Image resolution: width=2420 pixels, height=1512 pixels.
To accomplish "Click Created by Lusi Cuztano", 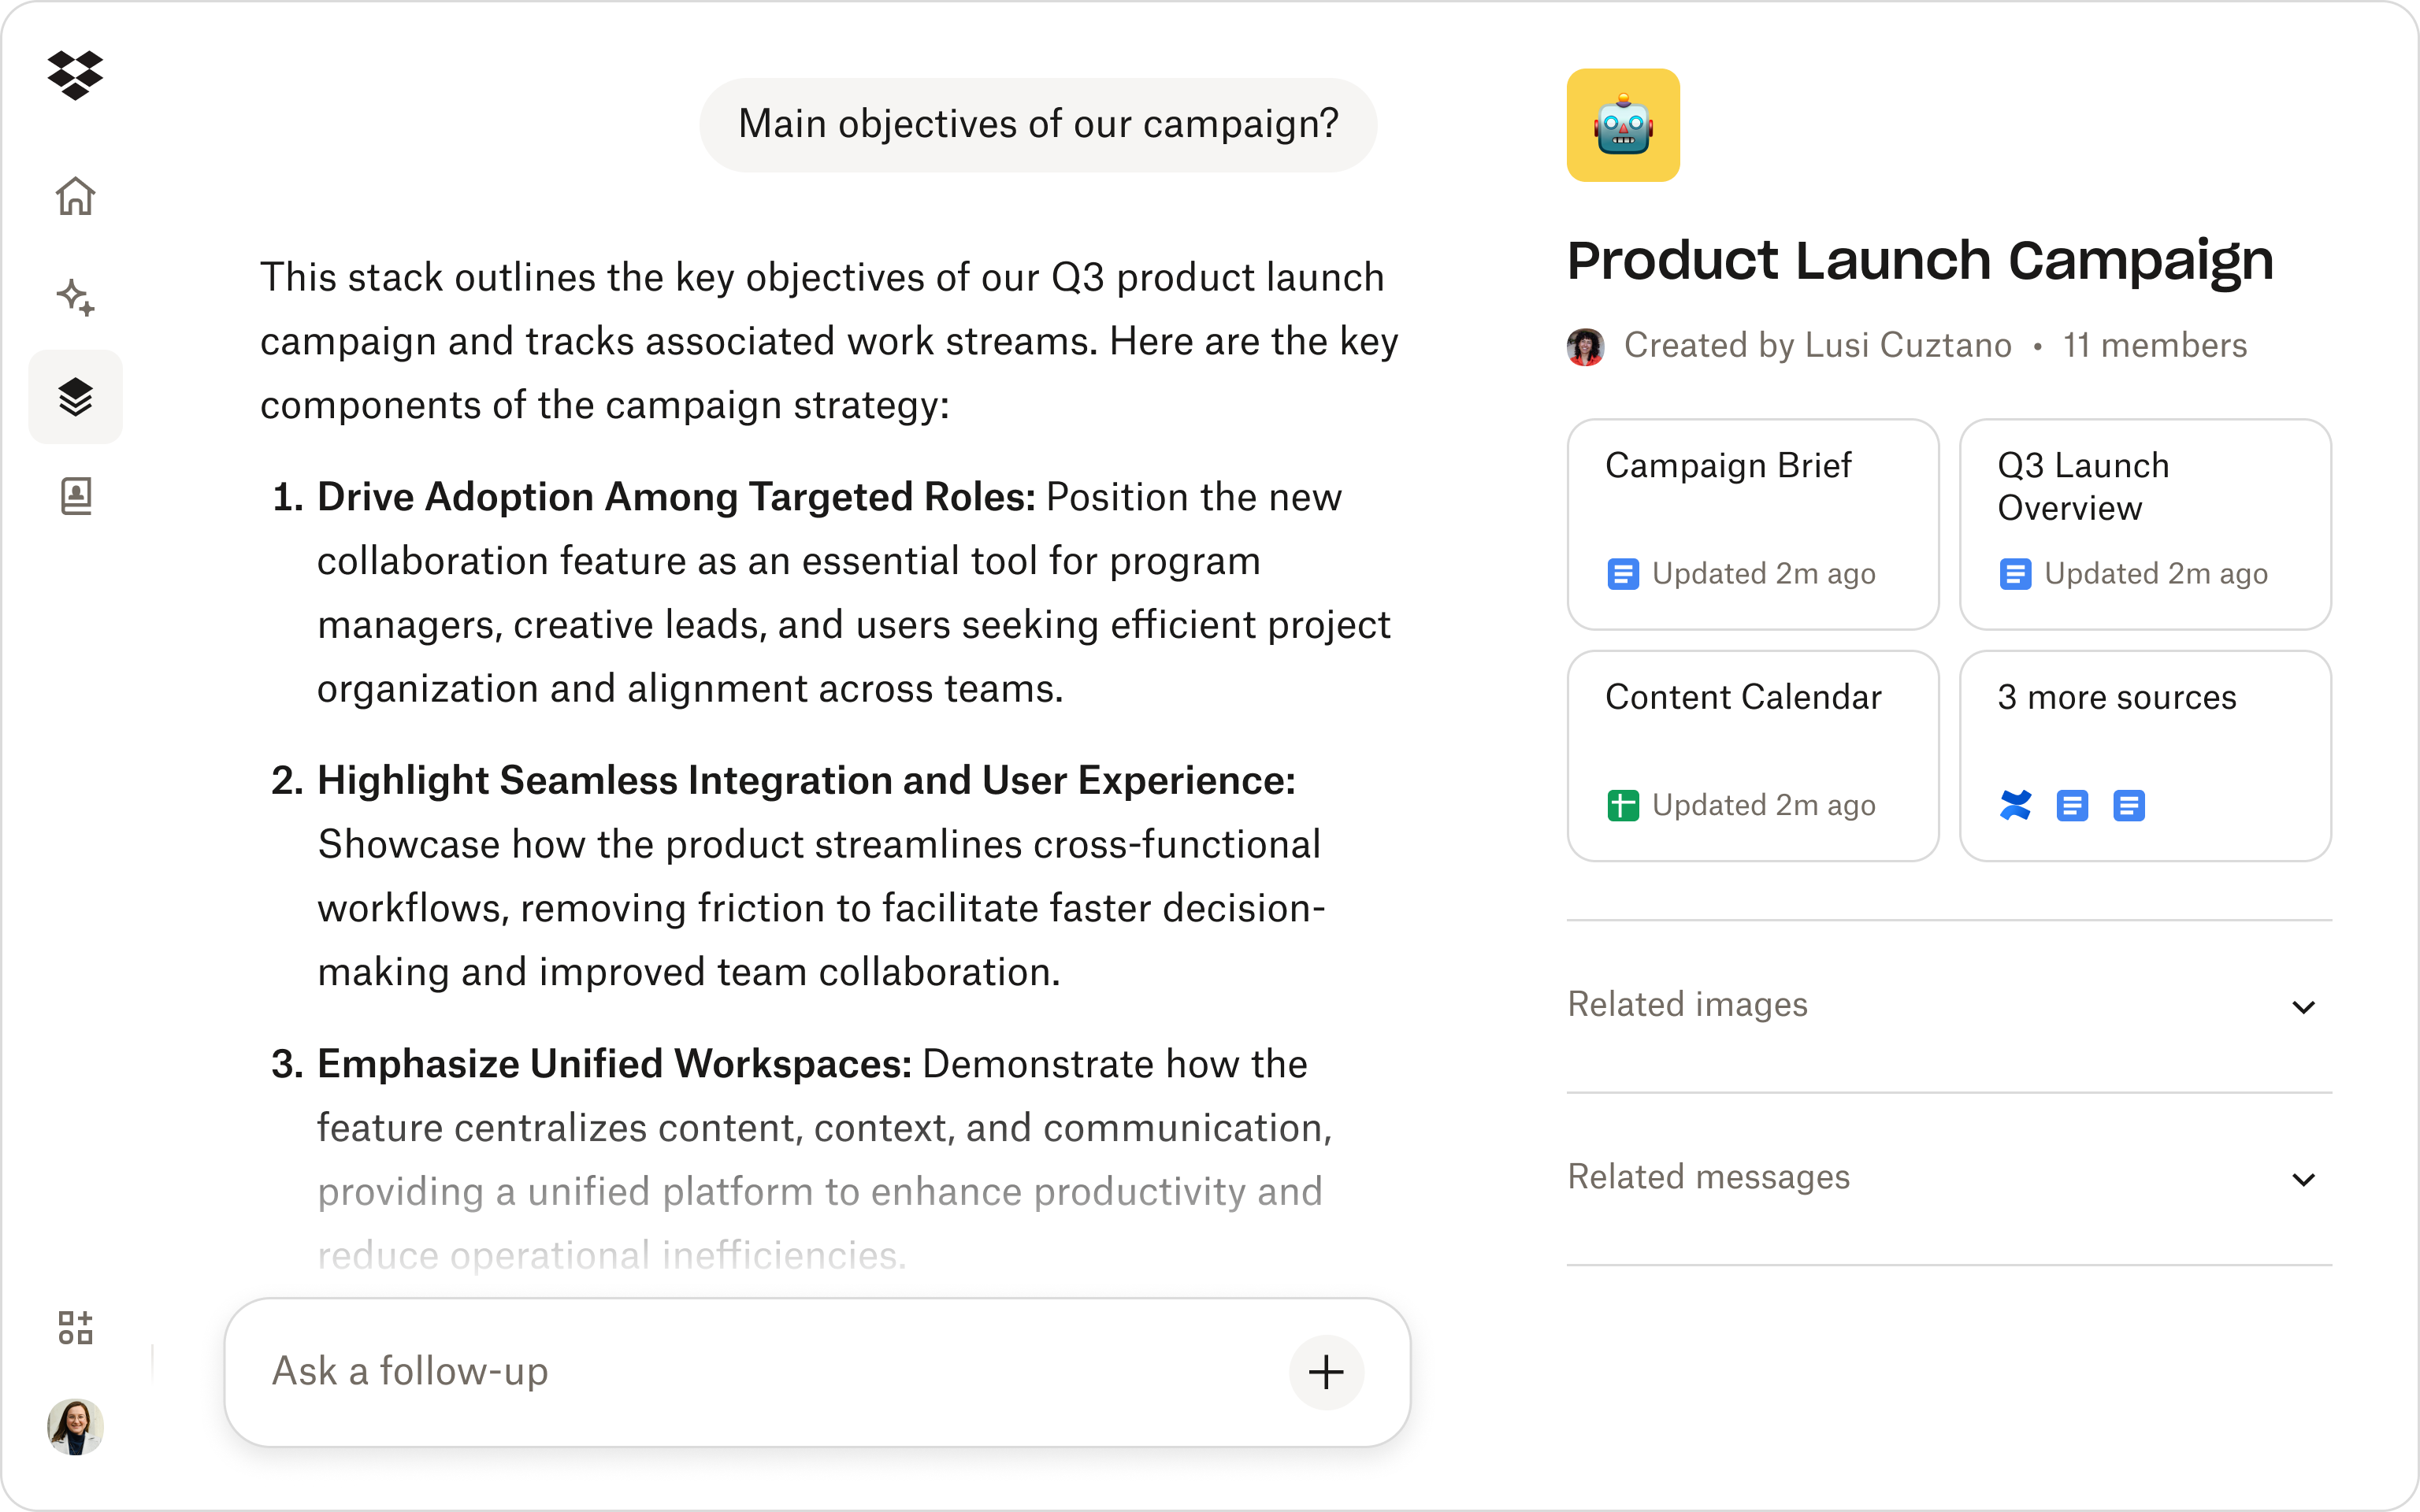I will tap(1817, 345).
